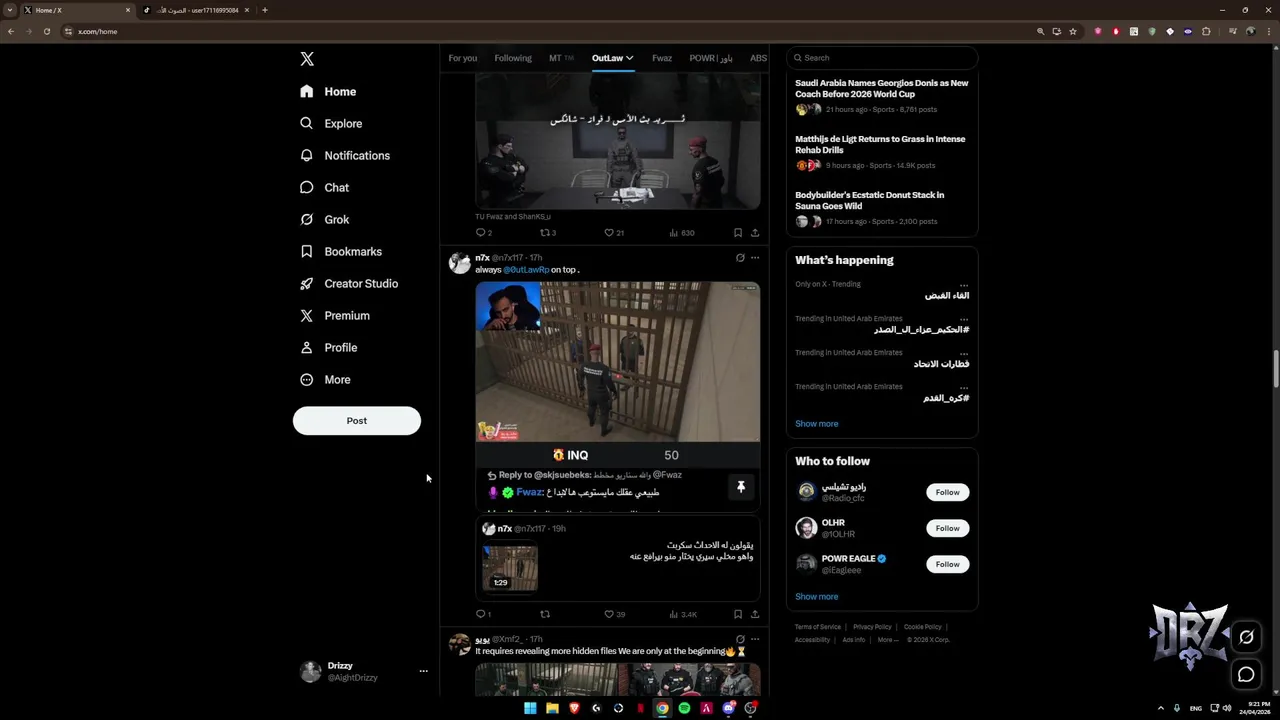
Task: Switch to the Following tab
Action: pyautogui.click(x=513, y=58)
